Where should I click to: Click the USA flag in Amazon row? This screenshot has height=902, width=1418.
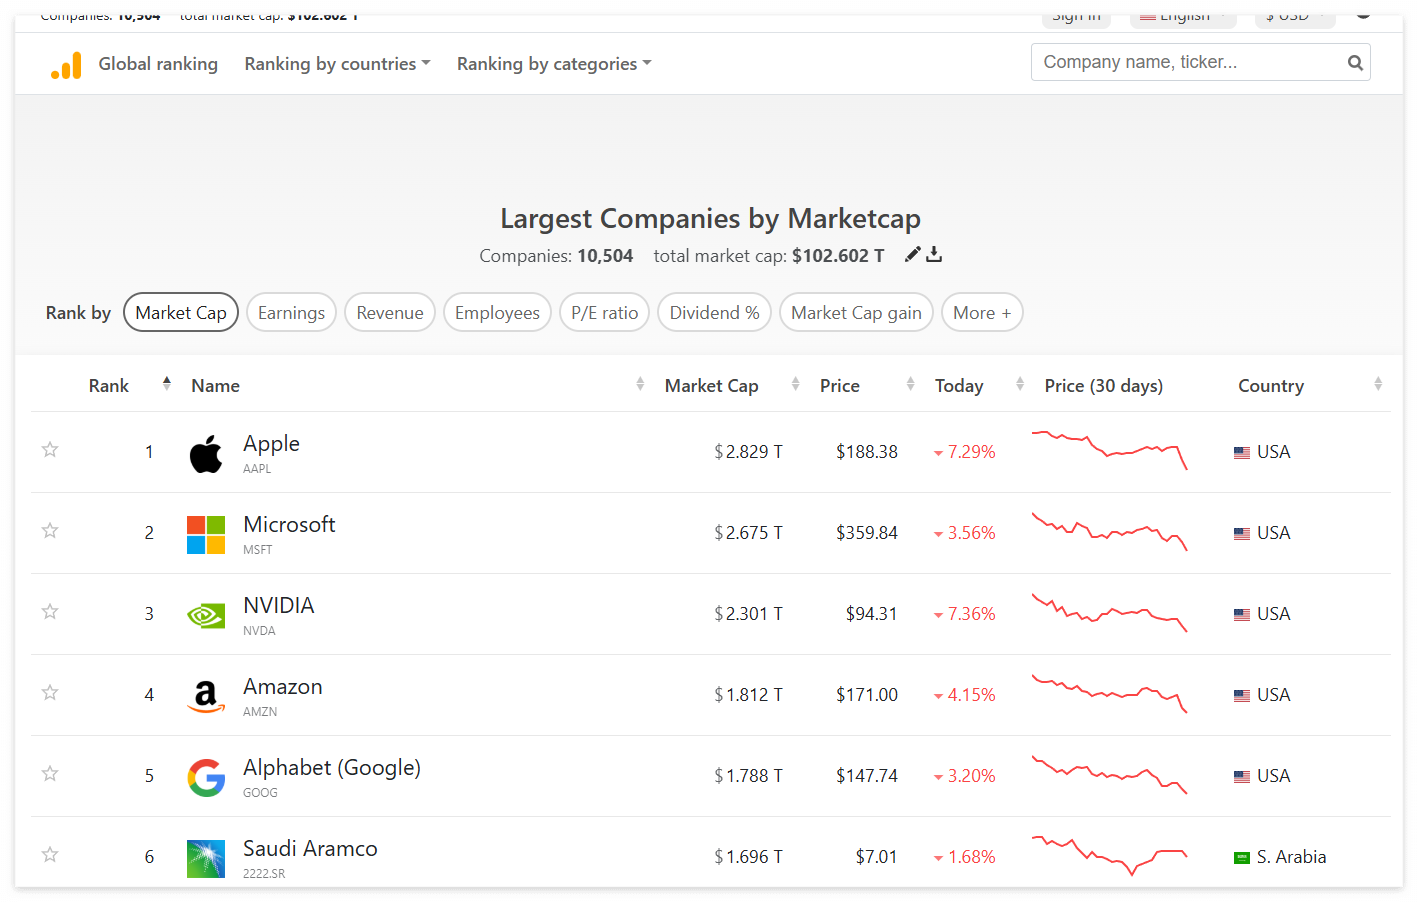[x=1242, y=696]
